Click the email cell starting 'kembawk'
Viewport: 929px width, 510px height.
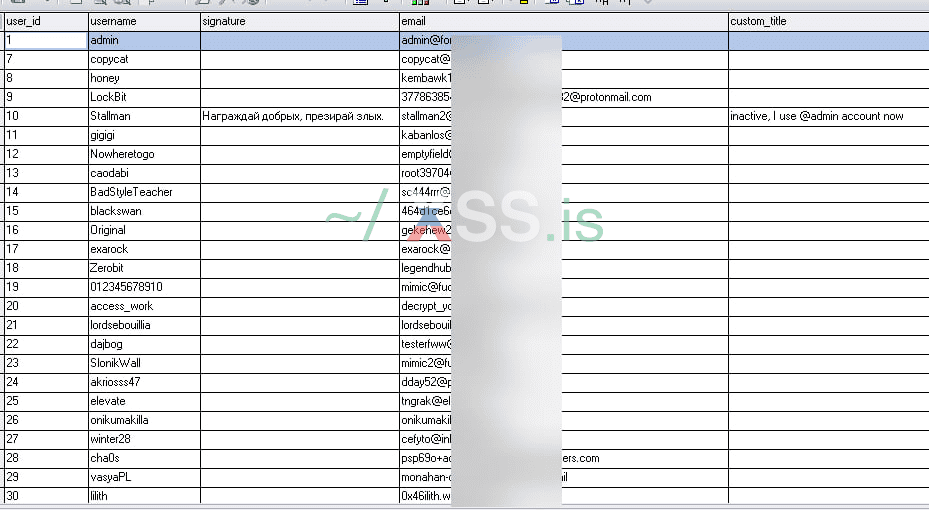(564, 78)
